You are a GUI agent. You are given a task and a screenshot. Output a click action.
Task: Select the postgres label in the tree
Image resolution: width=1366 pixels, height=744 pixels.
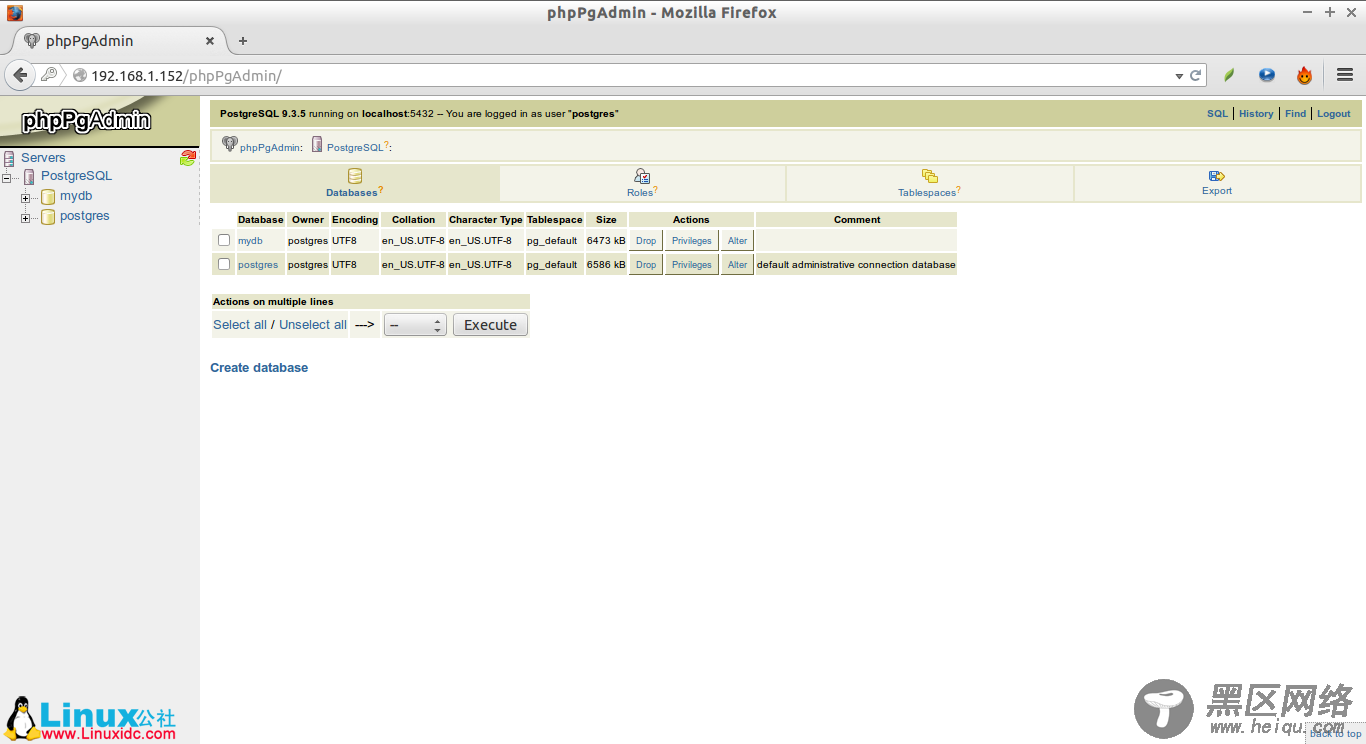coord(85,216)
